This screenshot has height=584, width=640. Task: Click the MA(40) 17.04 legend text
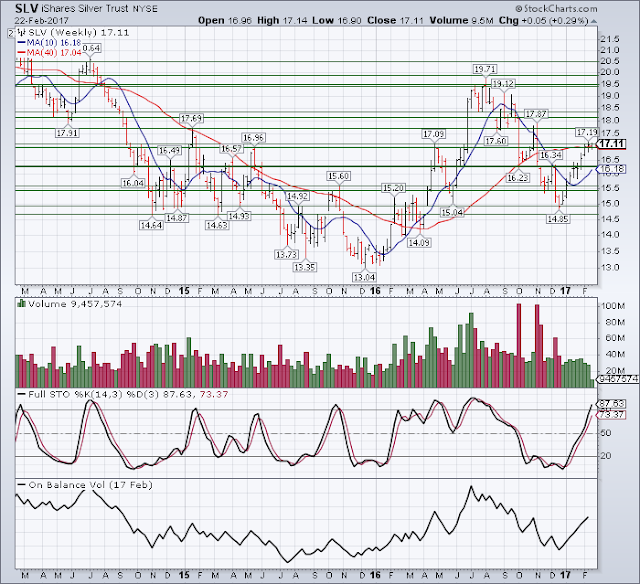[x=53, y=53]
